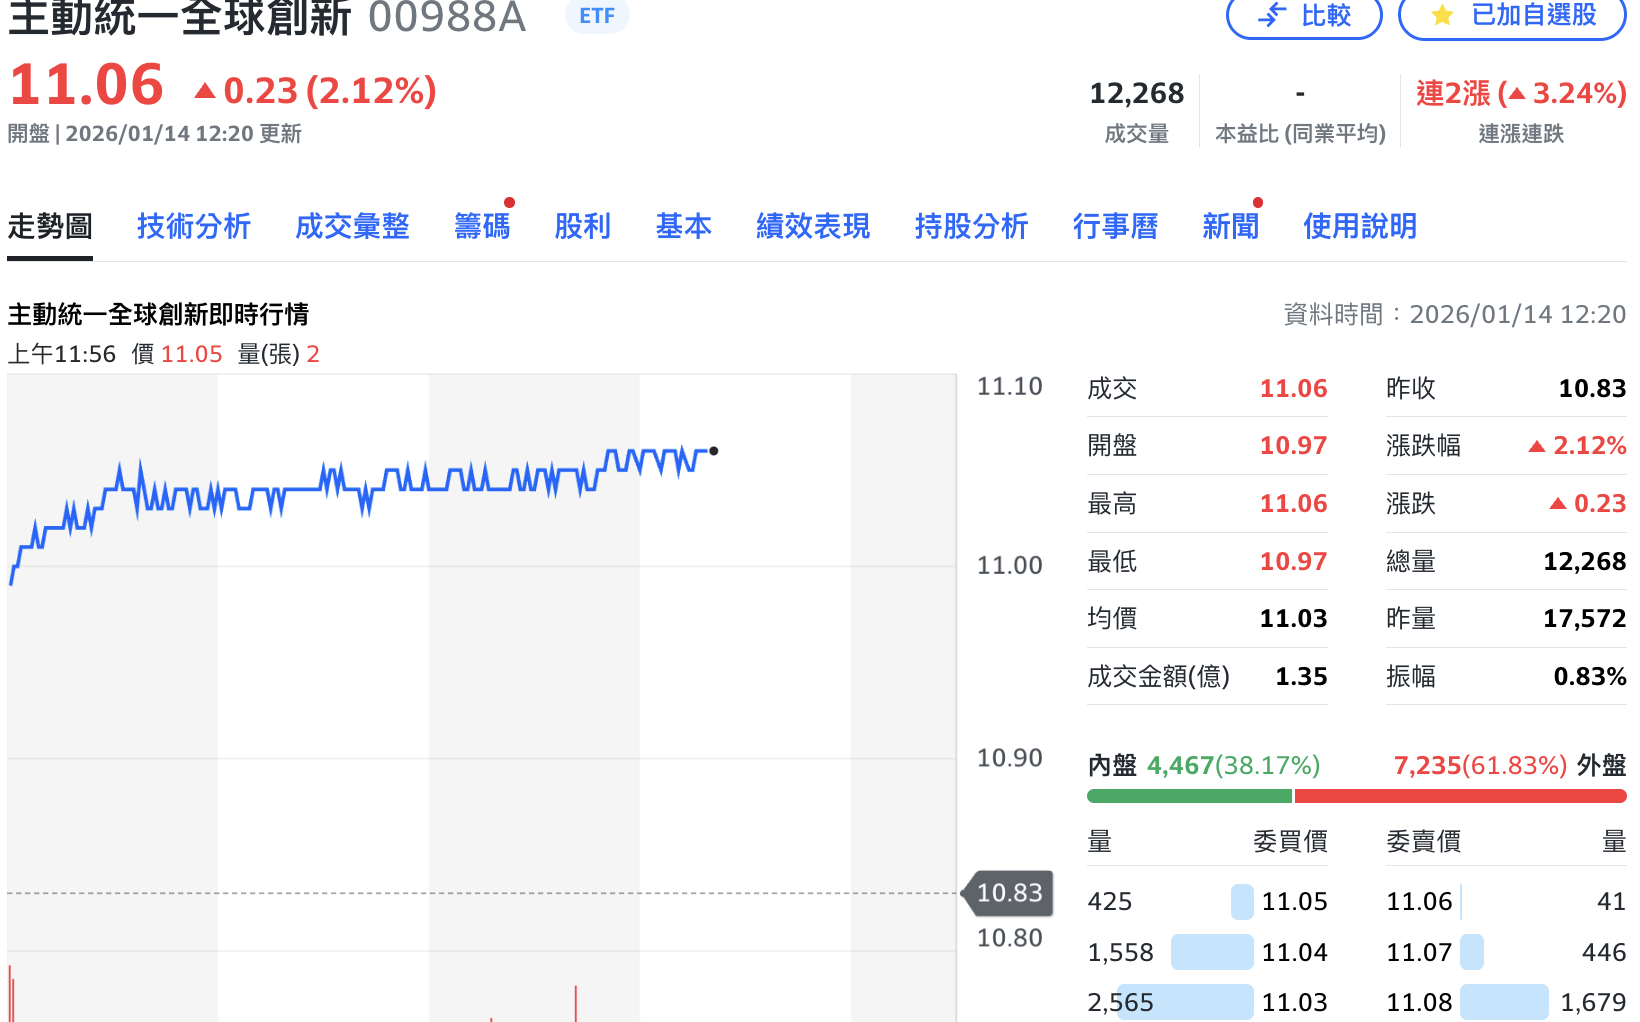Switch to the 股利 tab

583,226
